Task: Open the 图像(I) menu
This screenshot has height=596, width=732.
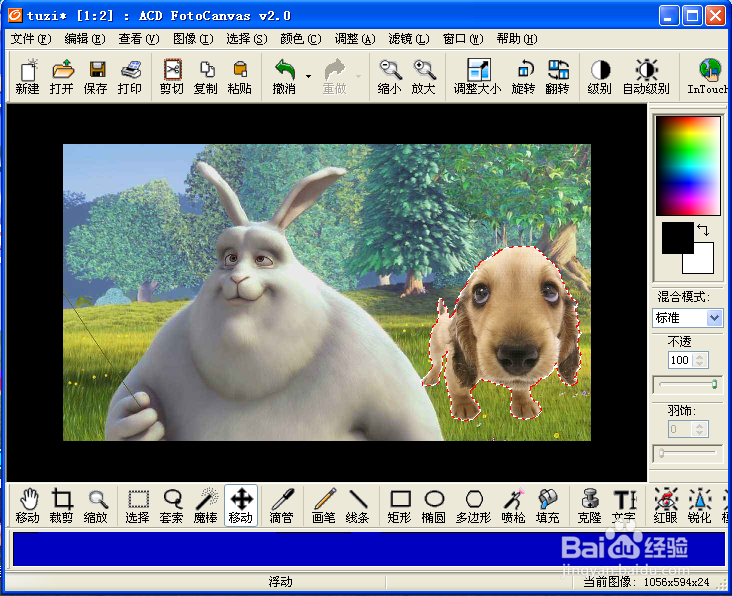Action: (x=193, y=39)
